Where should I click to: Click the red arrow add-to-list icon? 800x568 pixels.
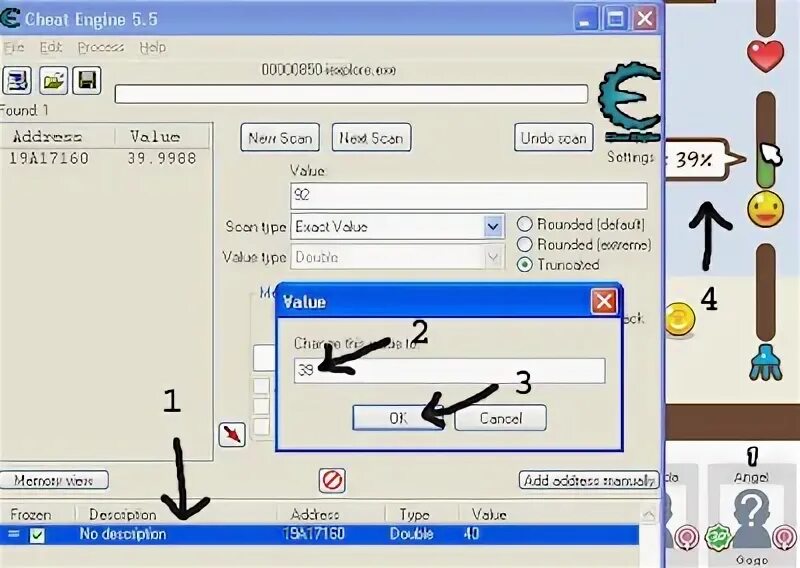point(232,435)
